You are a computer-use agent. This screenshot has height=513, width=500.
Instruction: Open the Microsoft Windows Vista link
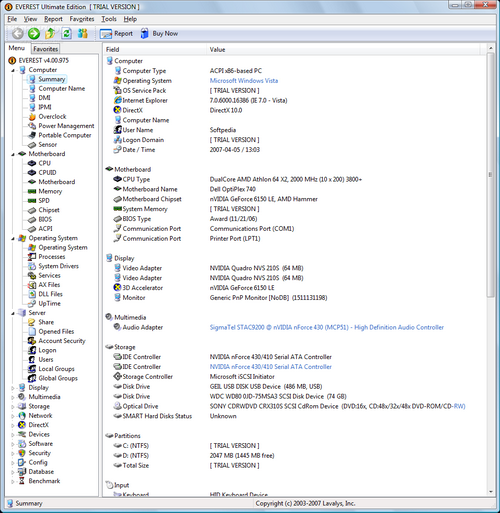tap(244, 81)
